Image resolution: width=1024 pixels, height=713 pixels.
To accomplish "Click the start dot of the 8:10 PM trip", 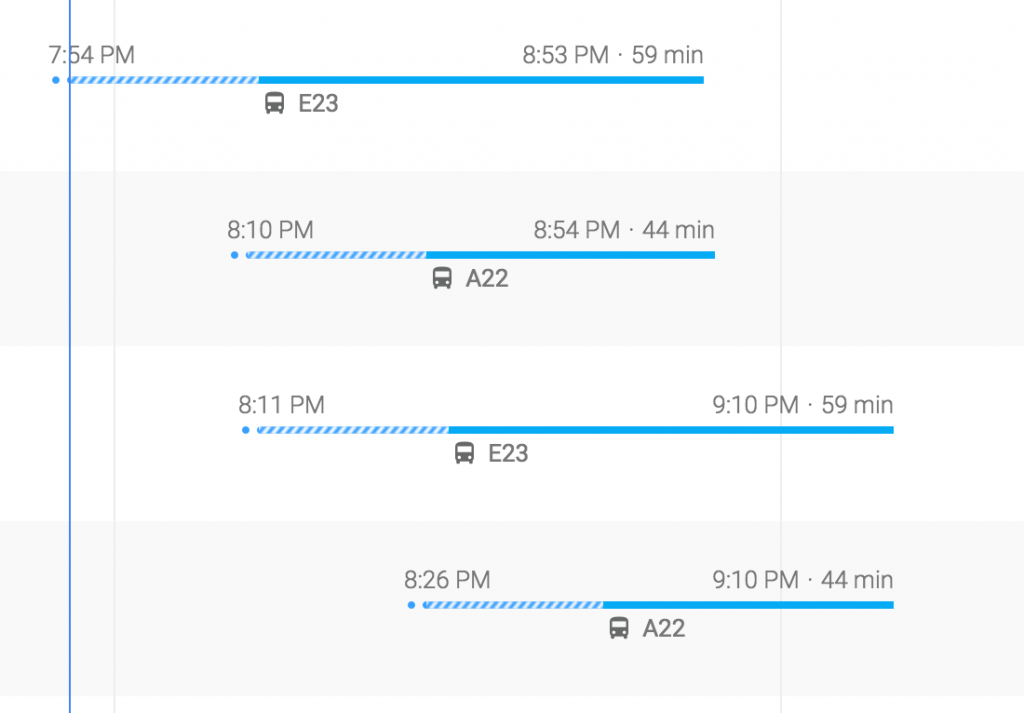I will [234, 255].
